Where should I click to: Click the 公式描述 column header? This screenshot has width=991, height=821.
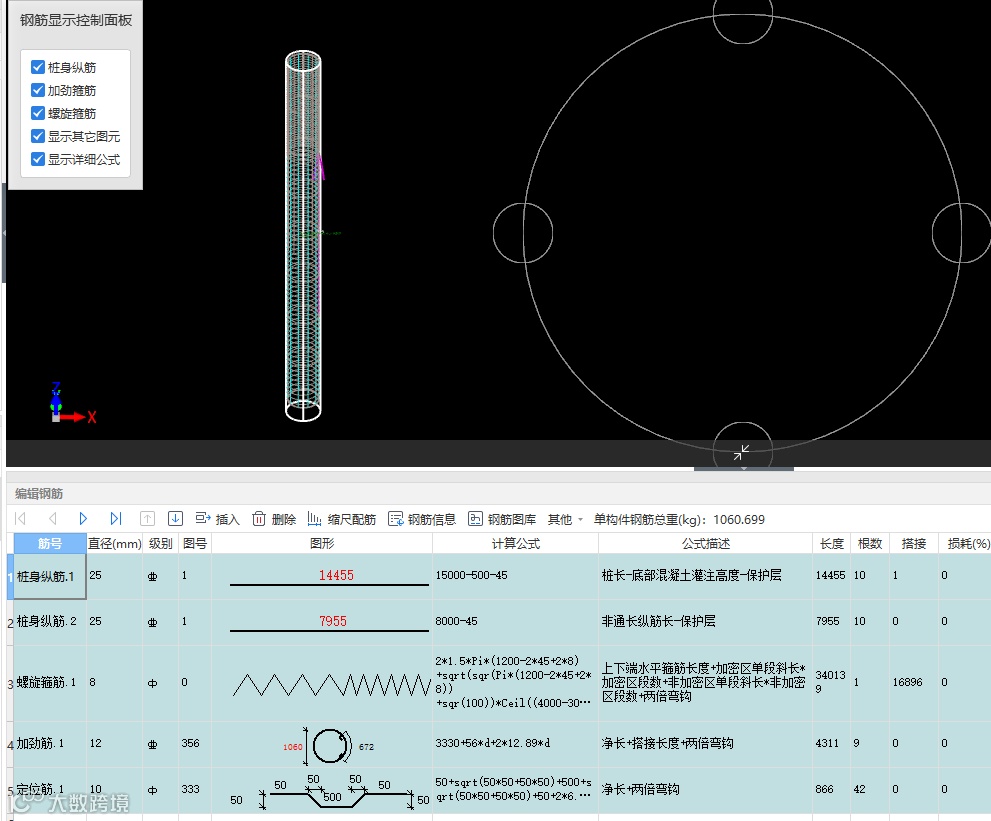[x=705, y=544]
